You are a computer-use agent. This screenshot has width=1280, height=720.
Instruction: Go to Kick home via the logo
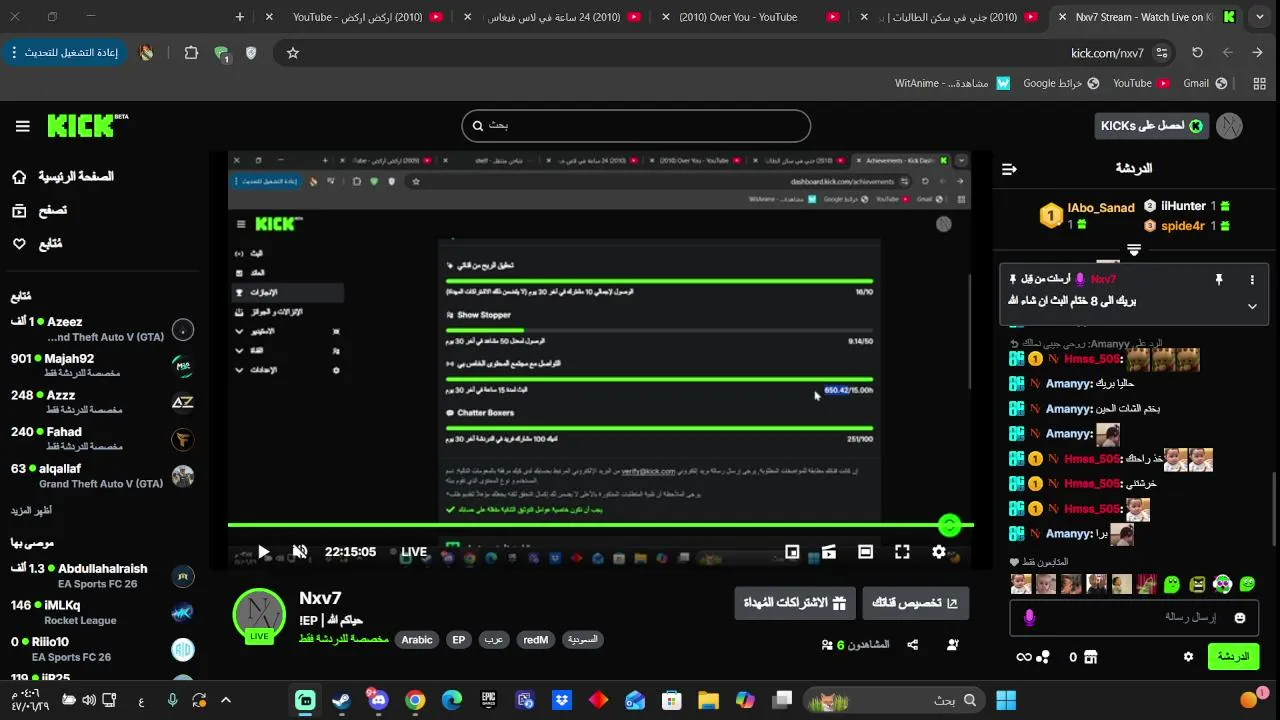(87, 125)
